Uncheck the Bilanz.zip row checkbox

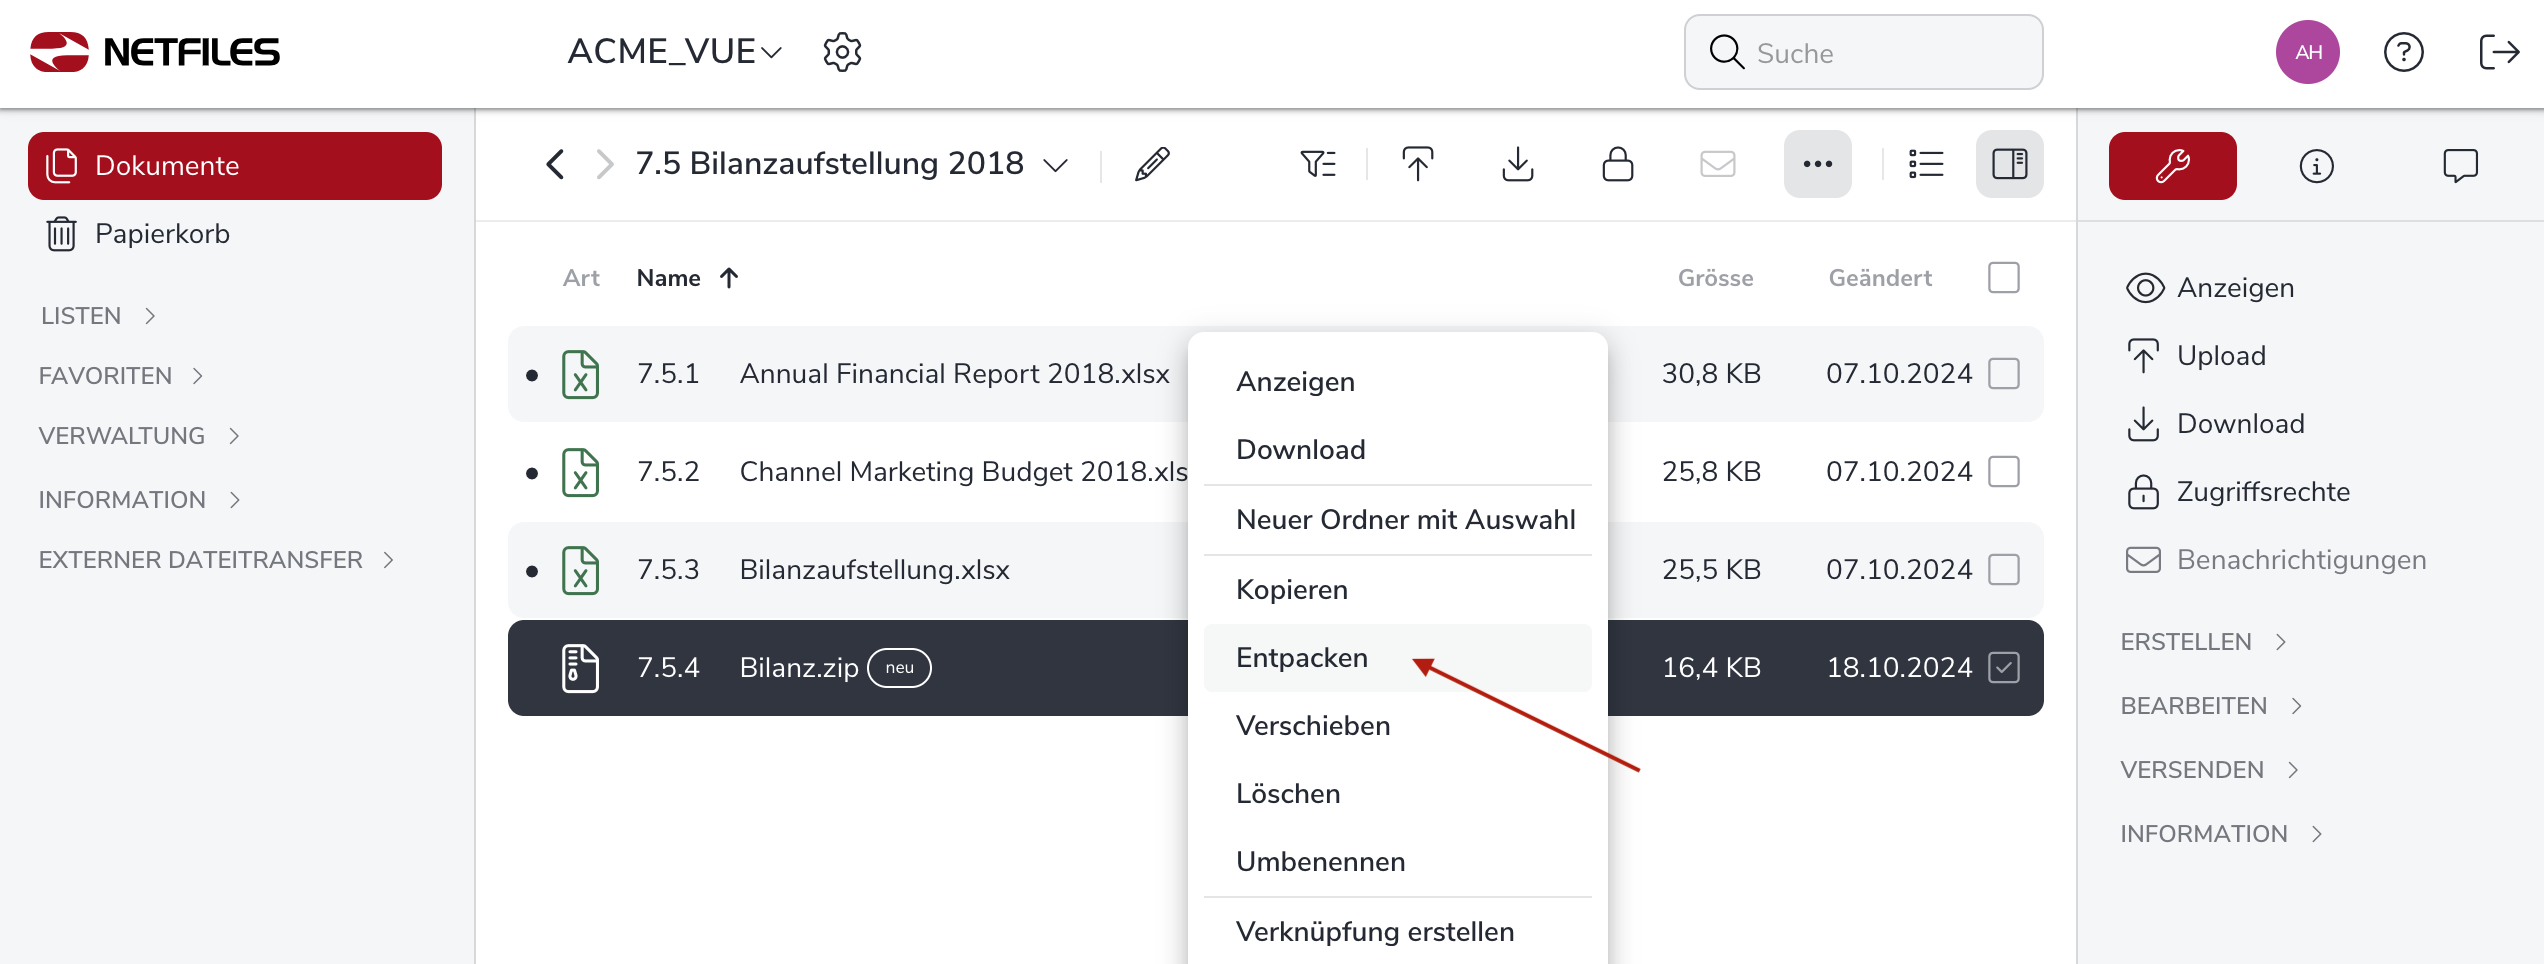pyautogui.click(x=2003, y=668)
